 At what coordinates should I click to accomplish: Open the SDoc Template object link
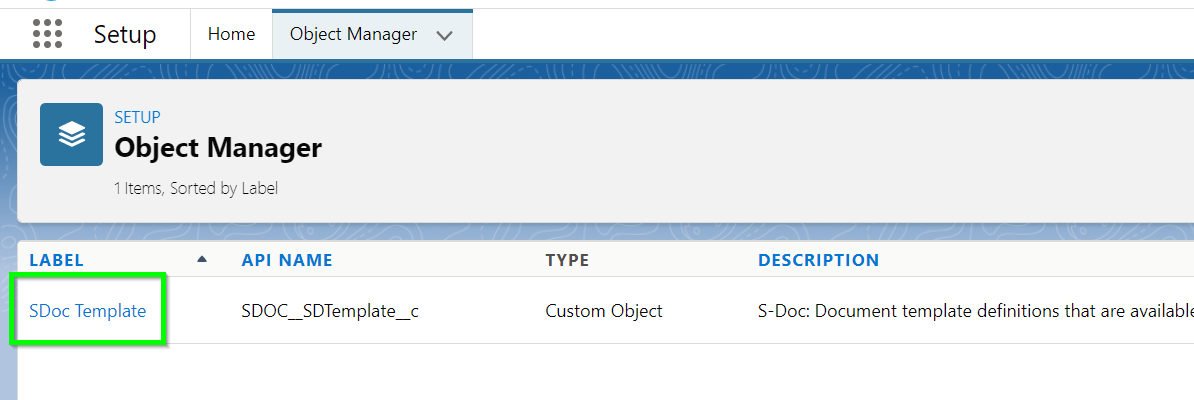coord(88,311)
